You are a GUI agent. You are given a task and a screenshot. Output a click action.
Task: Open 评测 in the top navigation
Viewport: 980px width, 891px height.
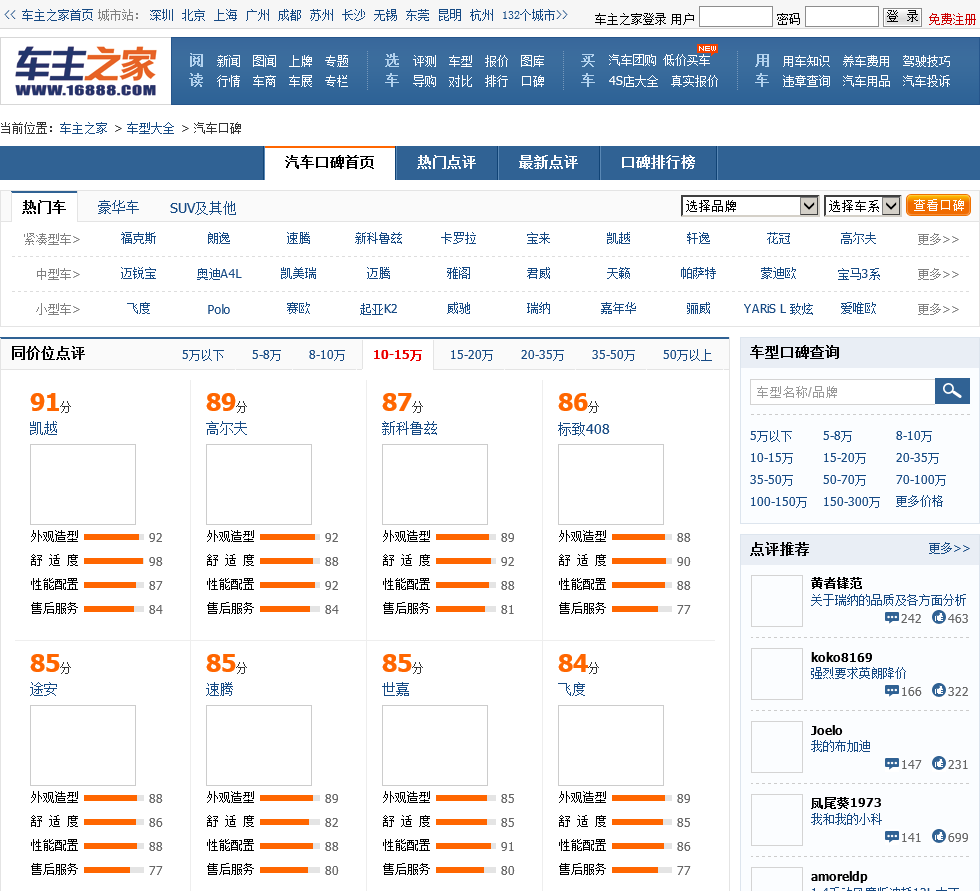click(x=424, y=61)
